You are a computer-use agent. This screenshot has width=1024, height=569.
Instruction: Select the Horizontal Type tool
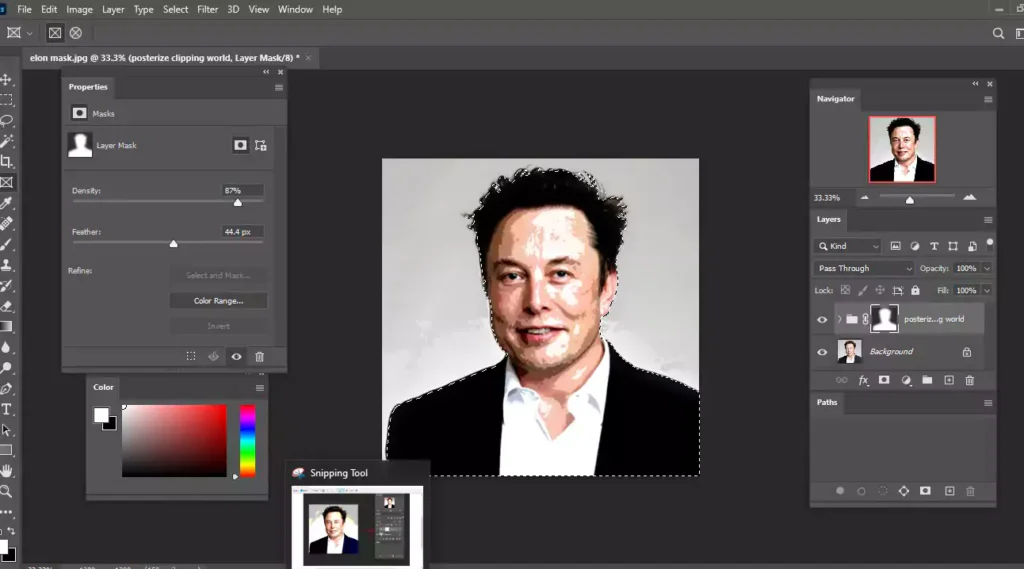tap(7, 410)
